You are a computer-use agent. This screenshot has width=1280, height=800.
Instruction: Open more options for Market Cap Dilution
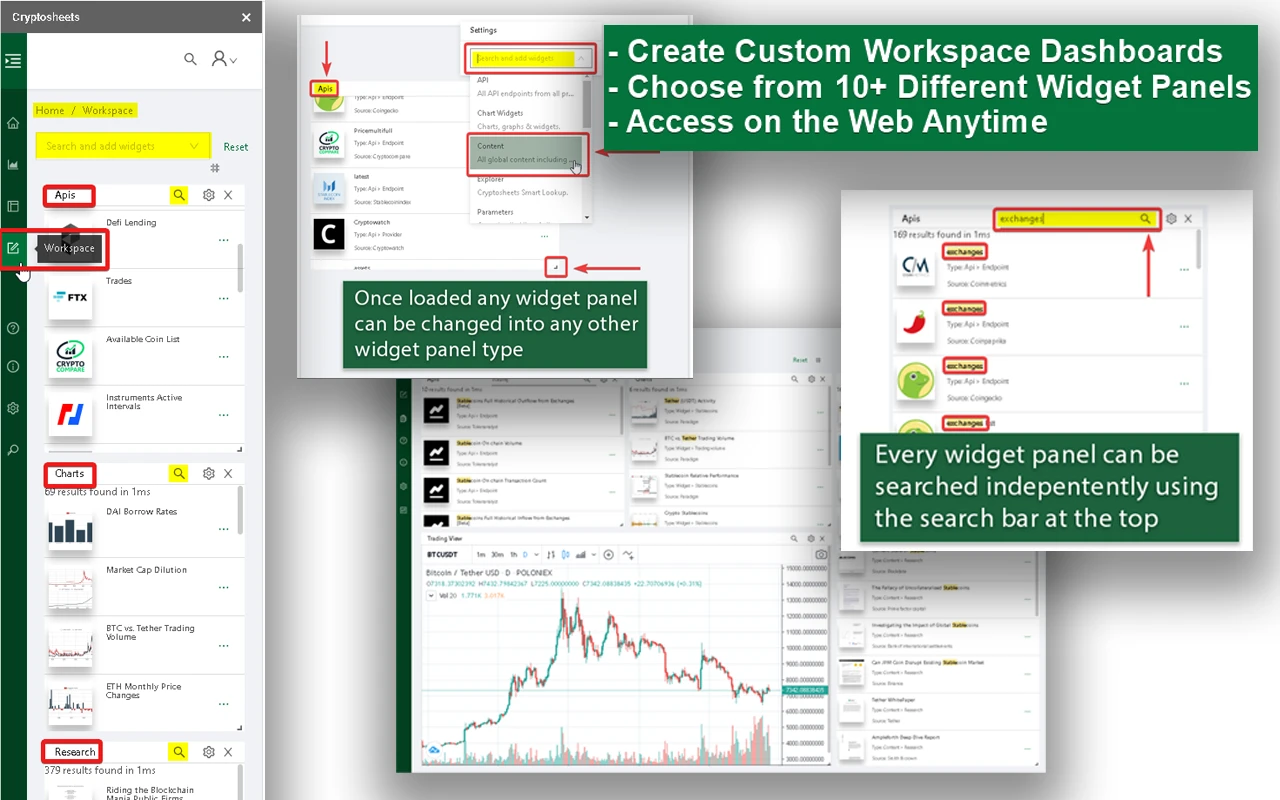(x=224, y=587)
